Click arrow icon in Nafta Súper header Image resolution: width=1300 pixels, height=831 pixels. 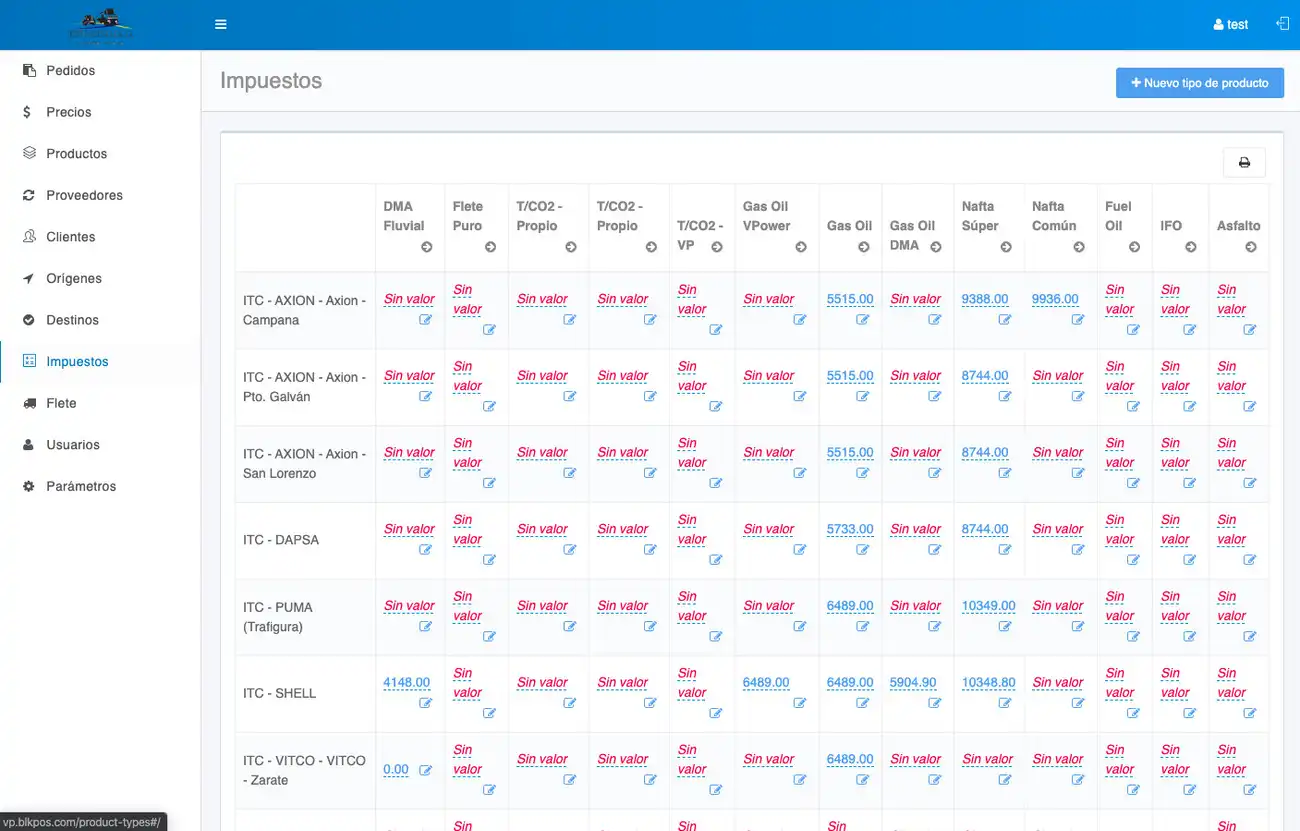tap(1006, 247)
